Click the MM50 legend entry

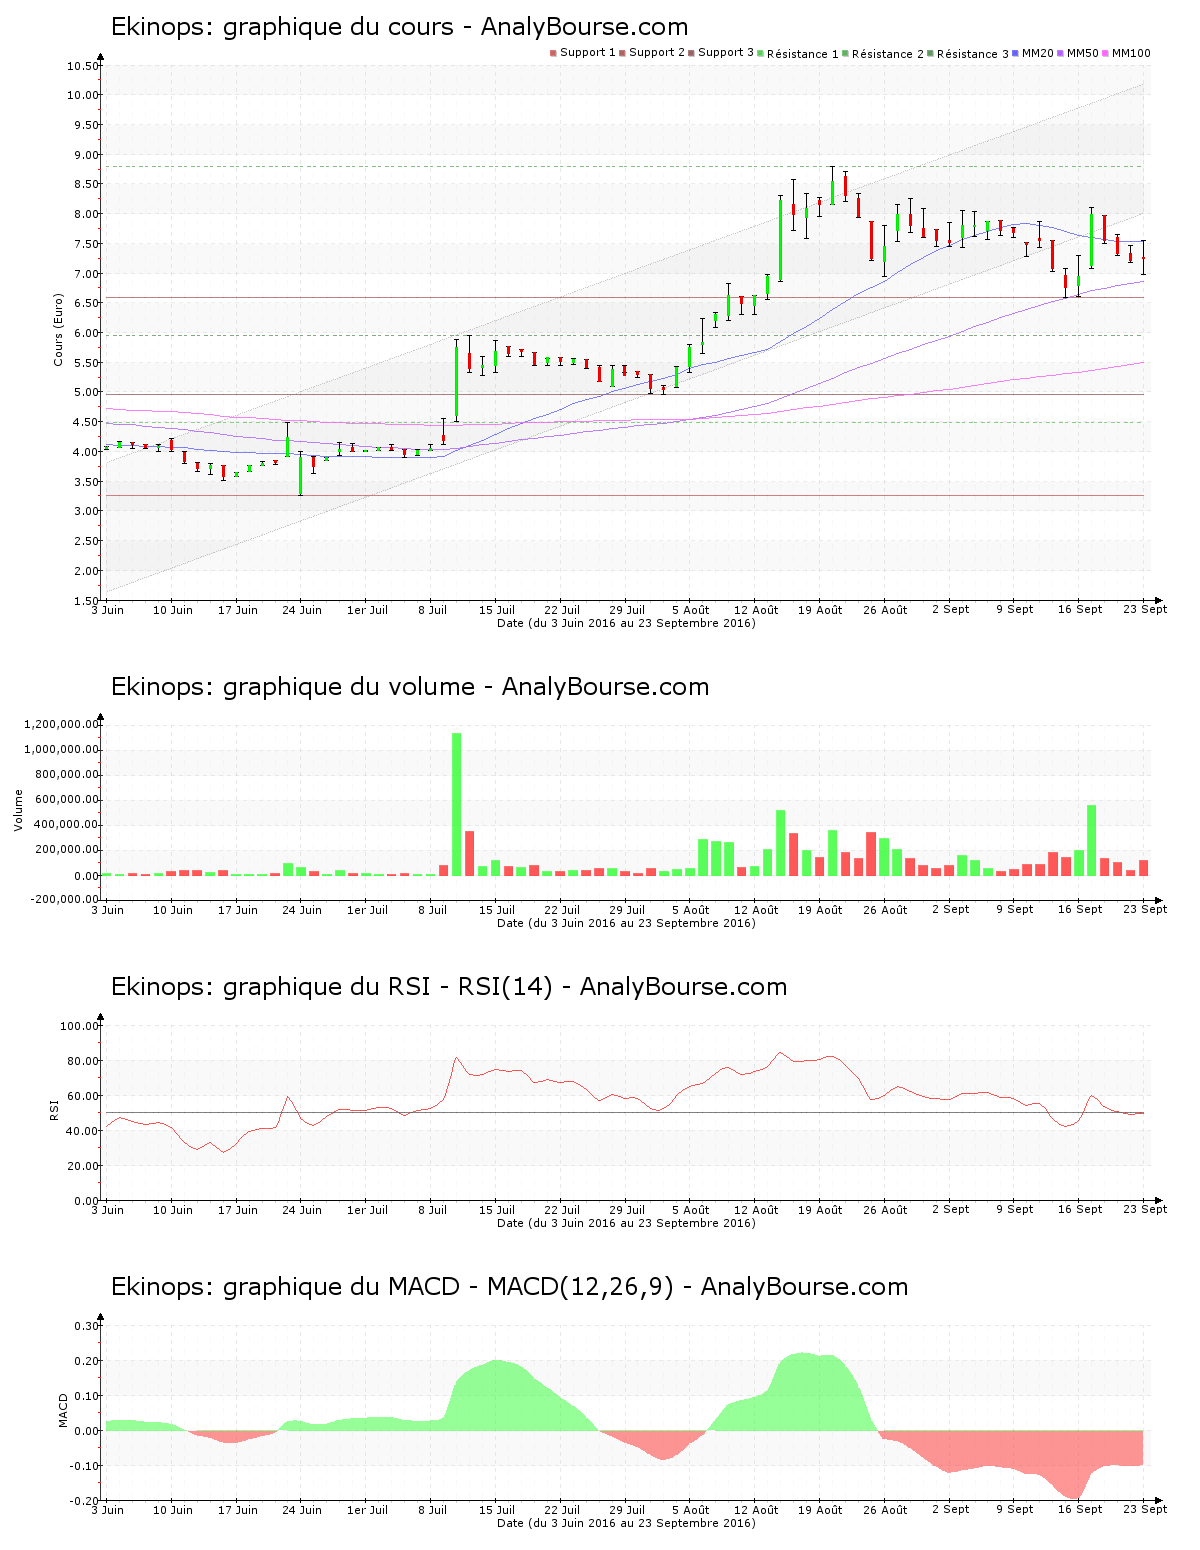coord(1082,53)
